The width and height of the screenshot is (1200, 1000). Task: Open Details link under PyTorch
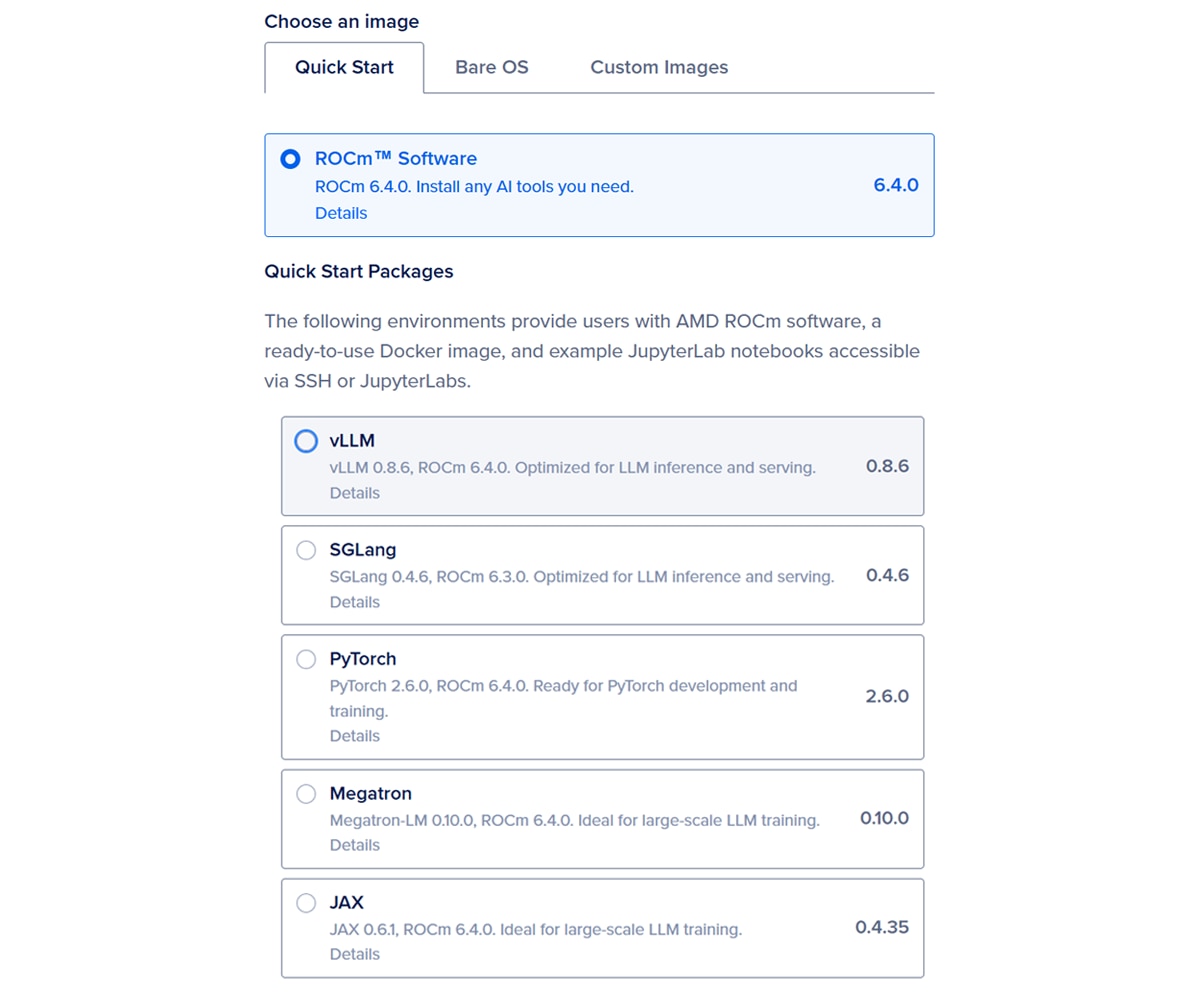point(355,736)
